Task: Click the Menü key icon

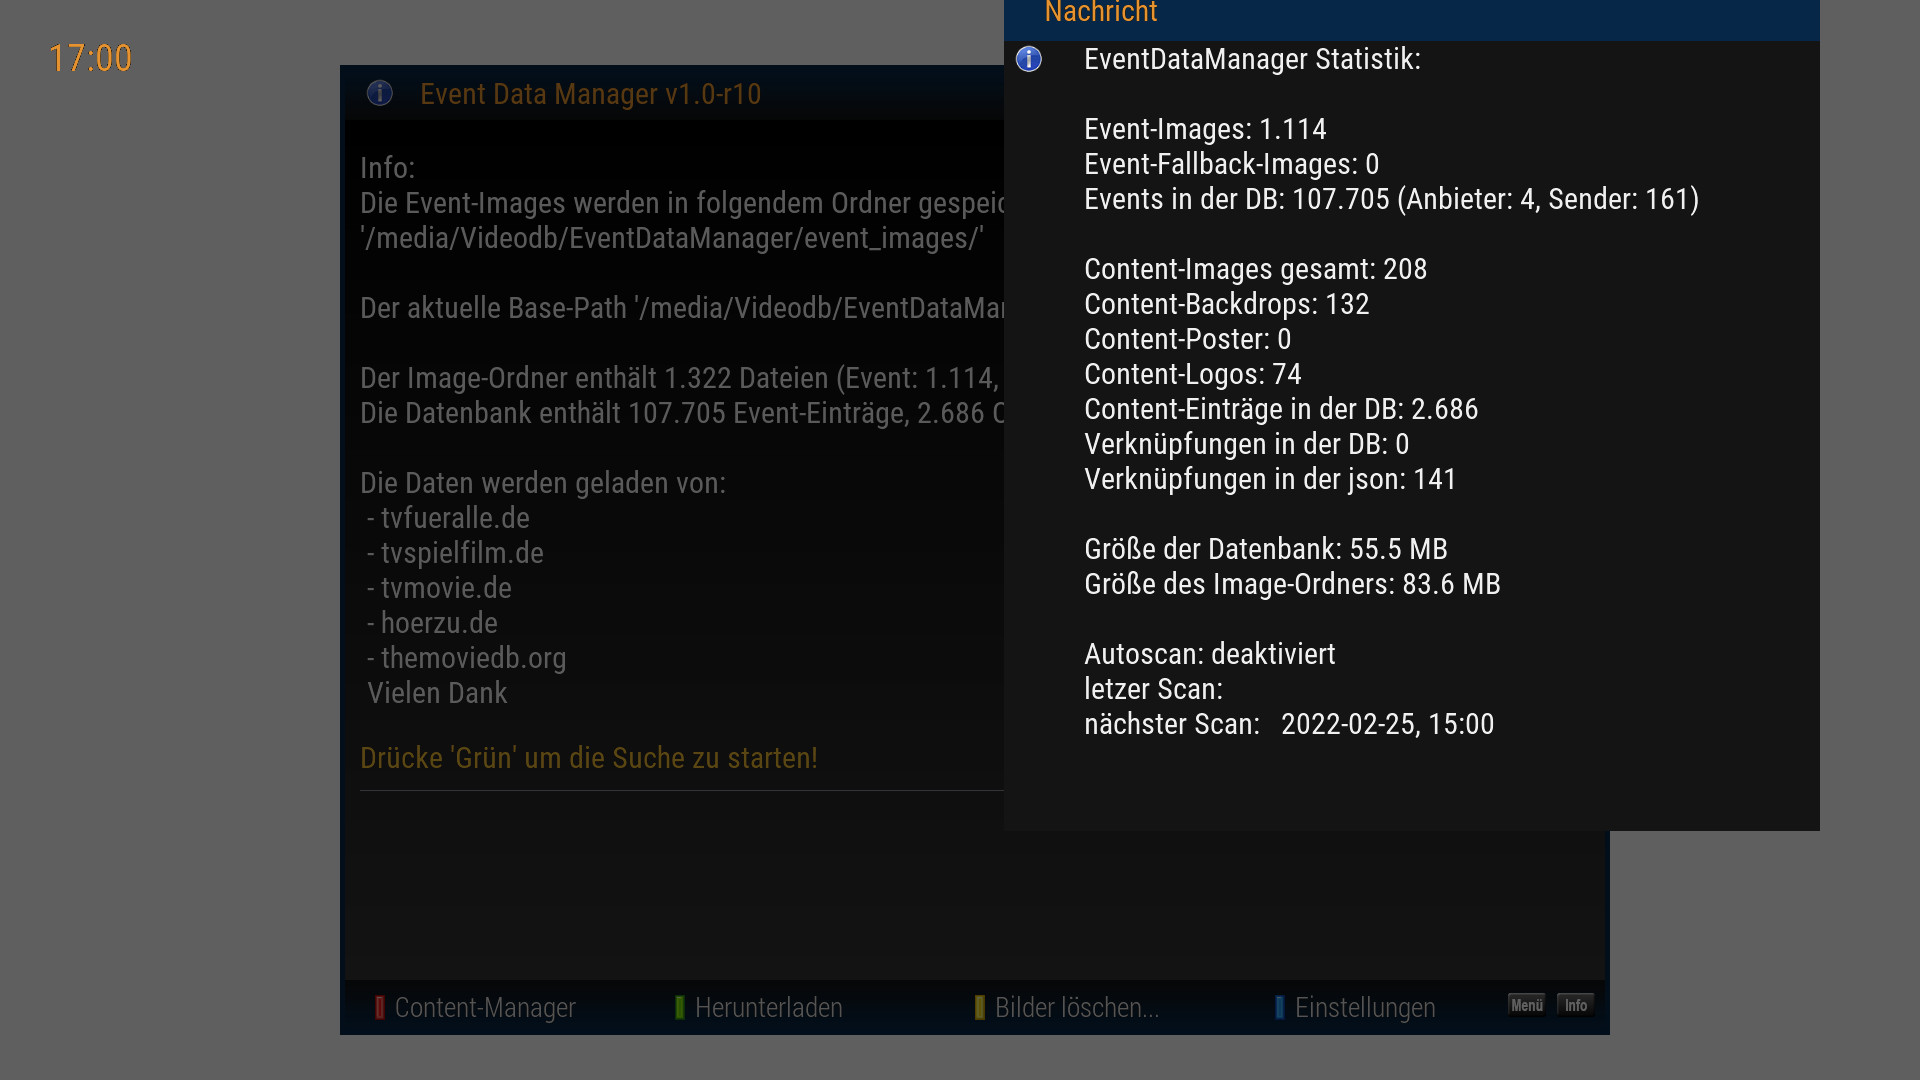Action: pyautogui.click(x=1526, y=1005)
